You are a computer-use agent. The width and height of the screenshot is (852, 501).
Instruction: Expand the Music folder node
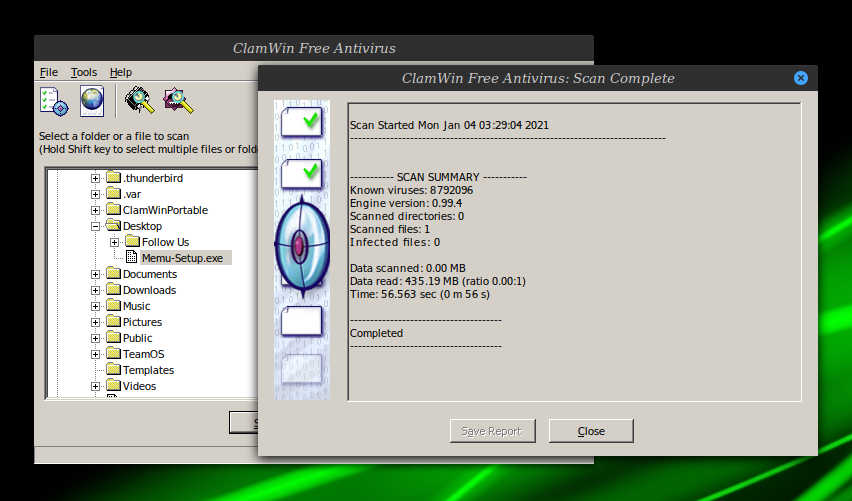(95, 306)
